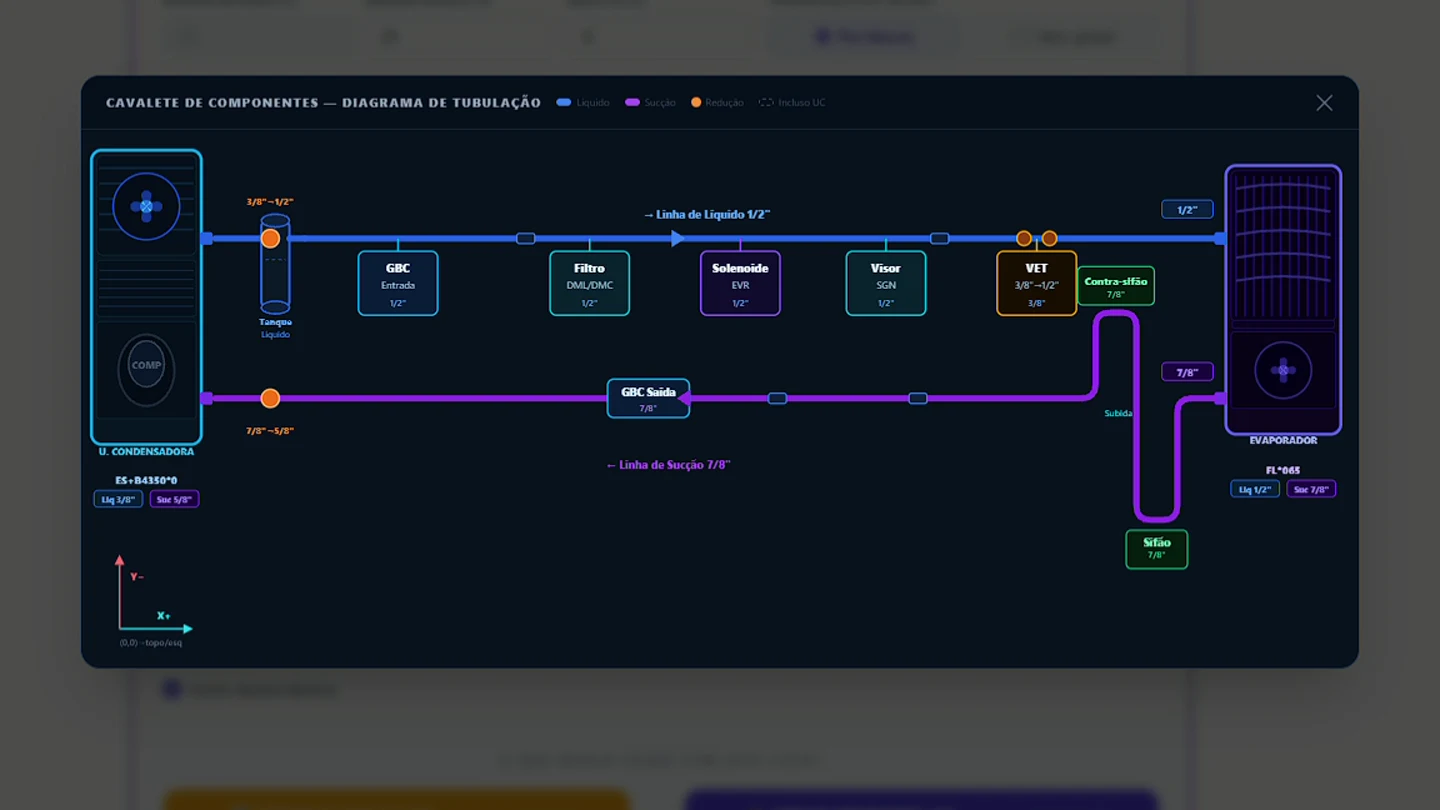Image resolution: width=1440 pixels, height=810 pixels.
Task: Click the condenser Suc 5/8" badge
Action: [174, 499]
